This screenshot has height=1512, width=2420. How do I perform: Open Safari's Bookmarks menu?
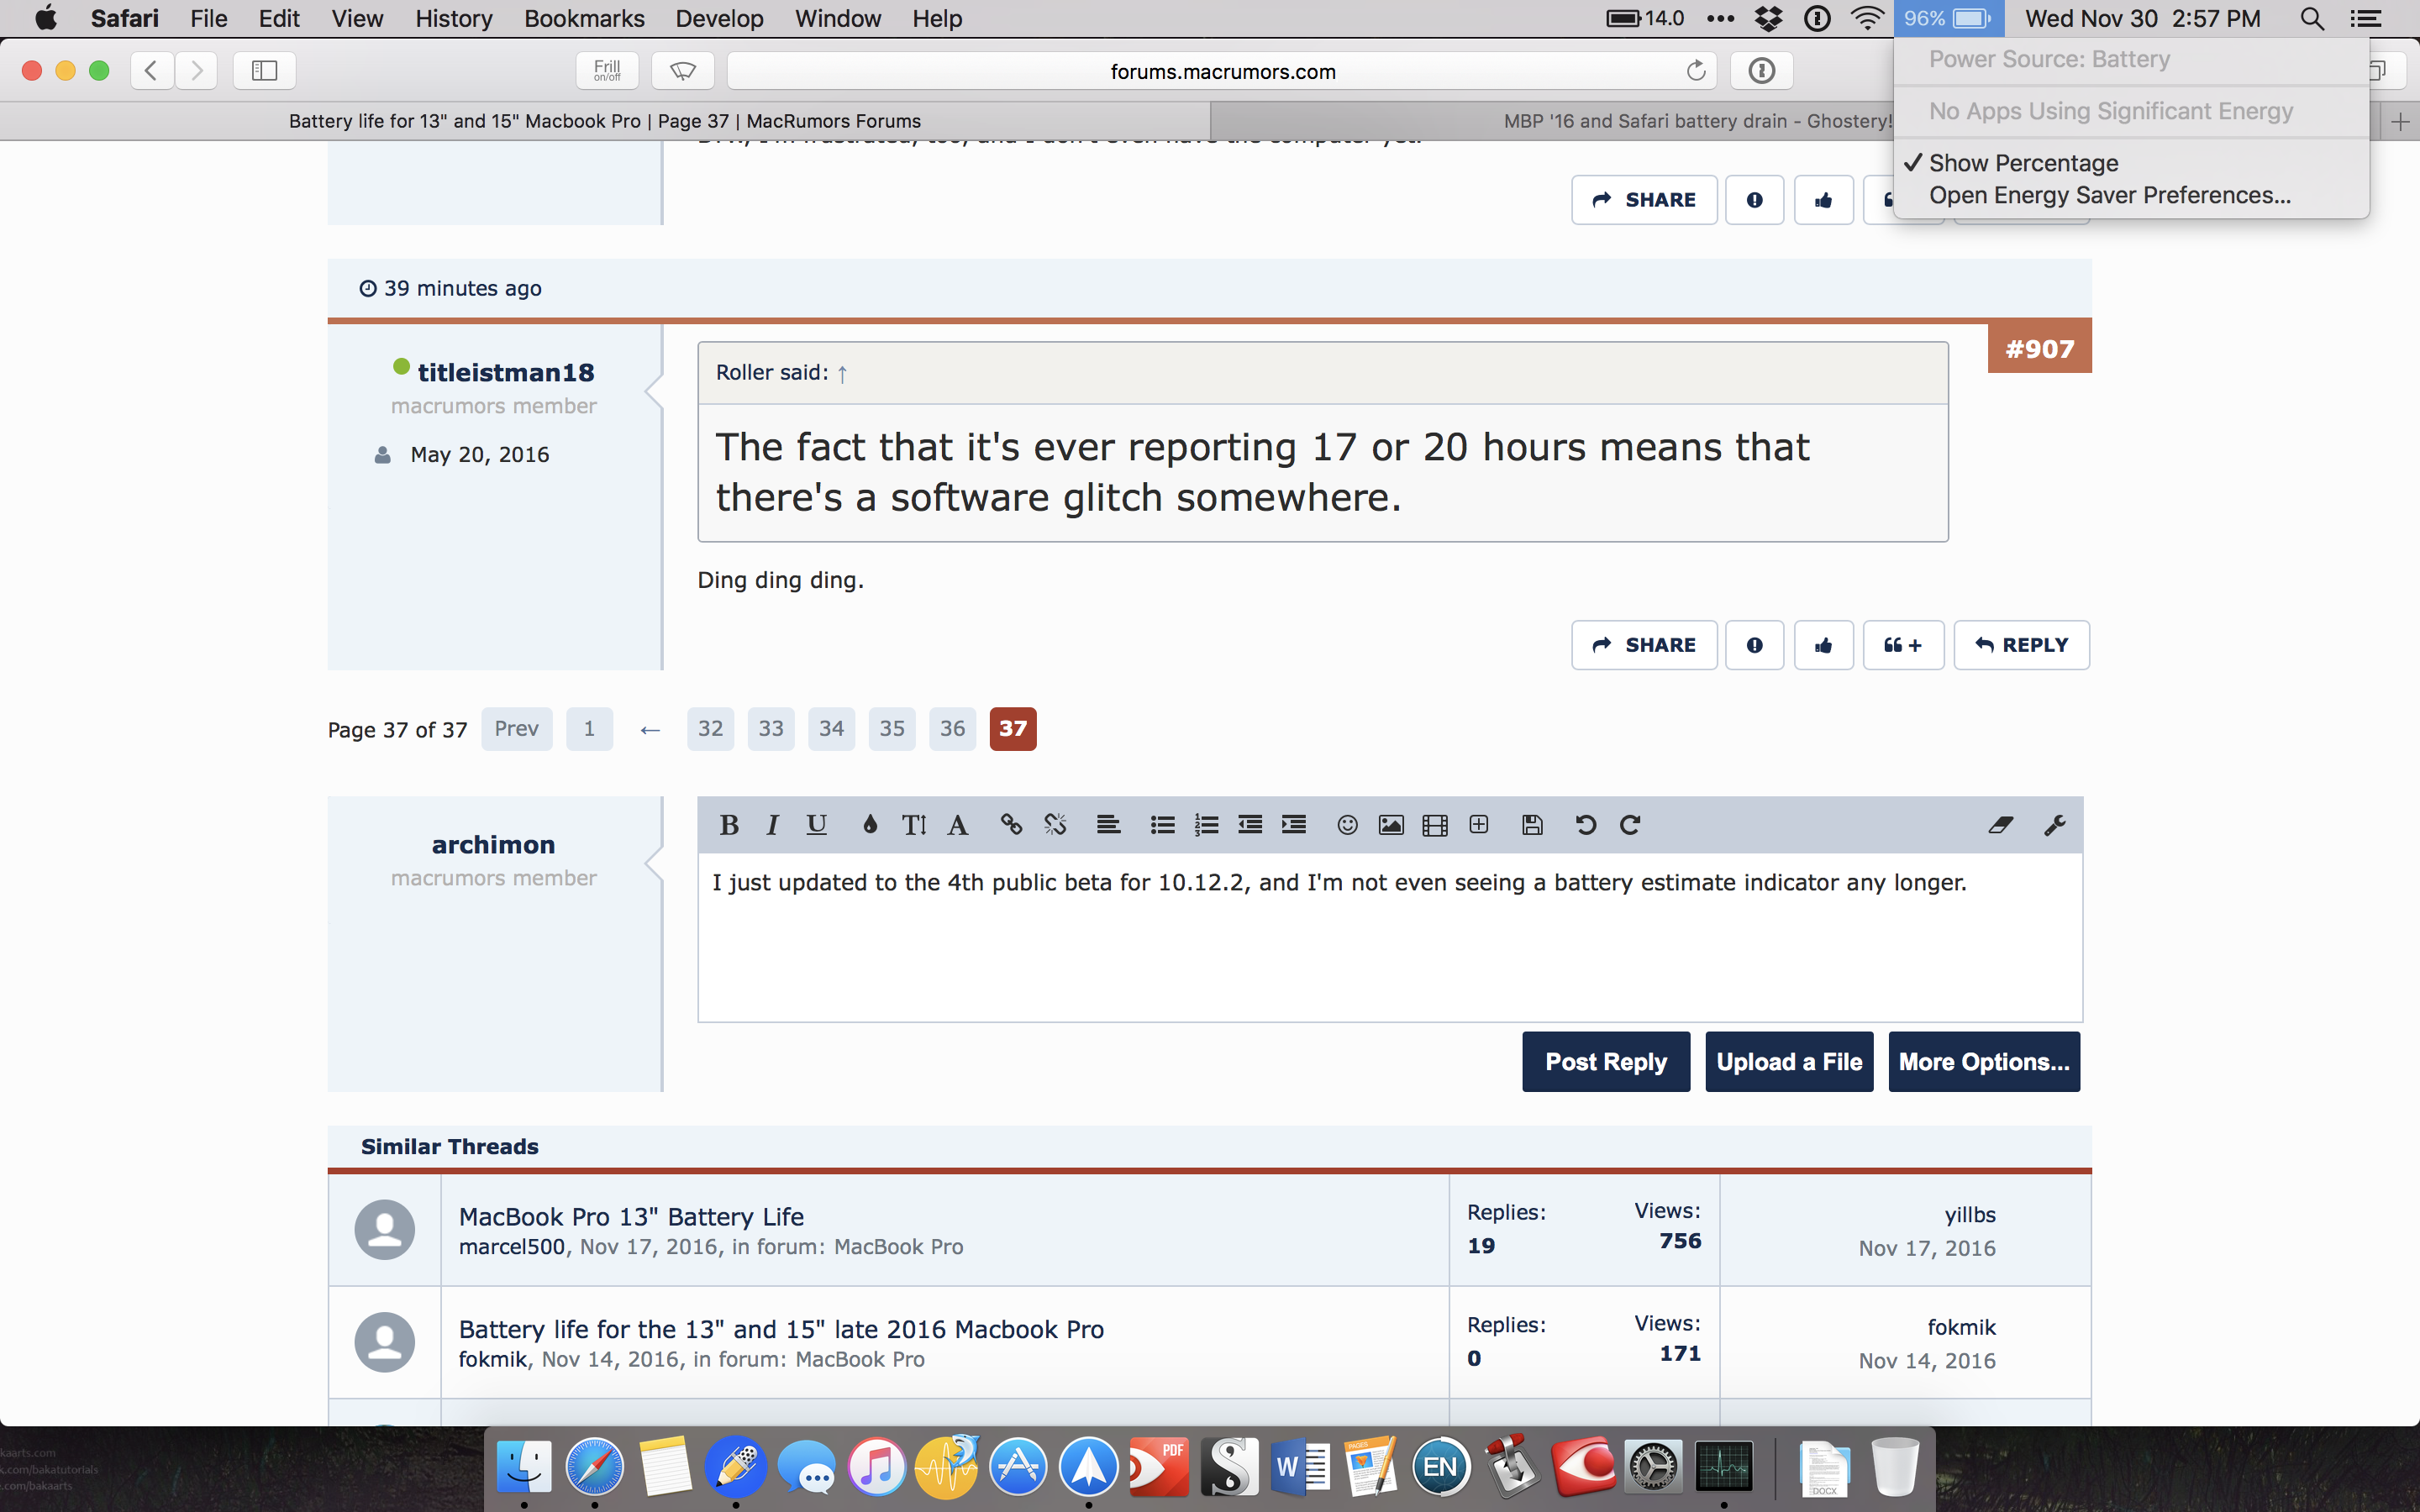(584, 18)
